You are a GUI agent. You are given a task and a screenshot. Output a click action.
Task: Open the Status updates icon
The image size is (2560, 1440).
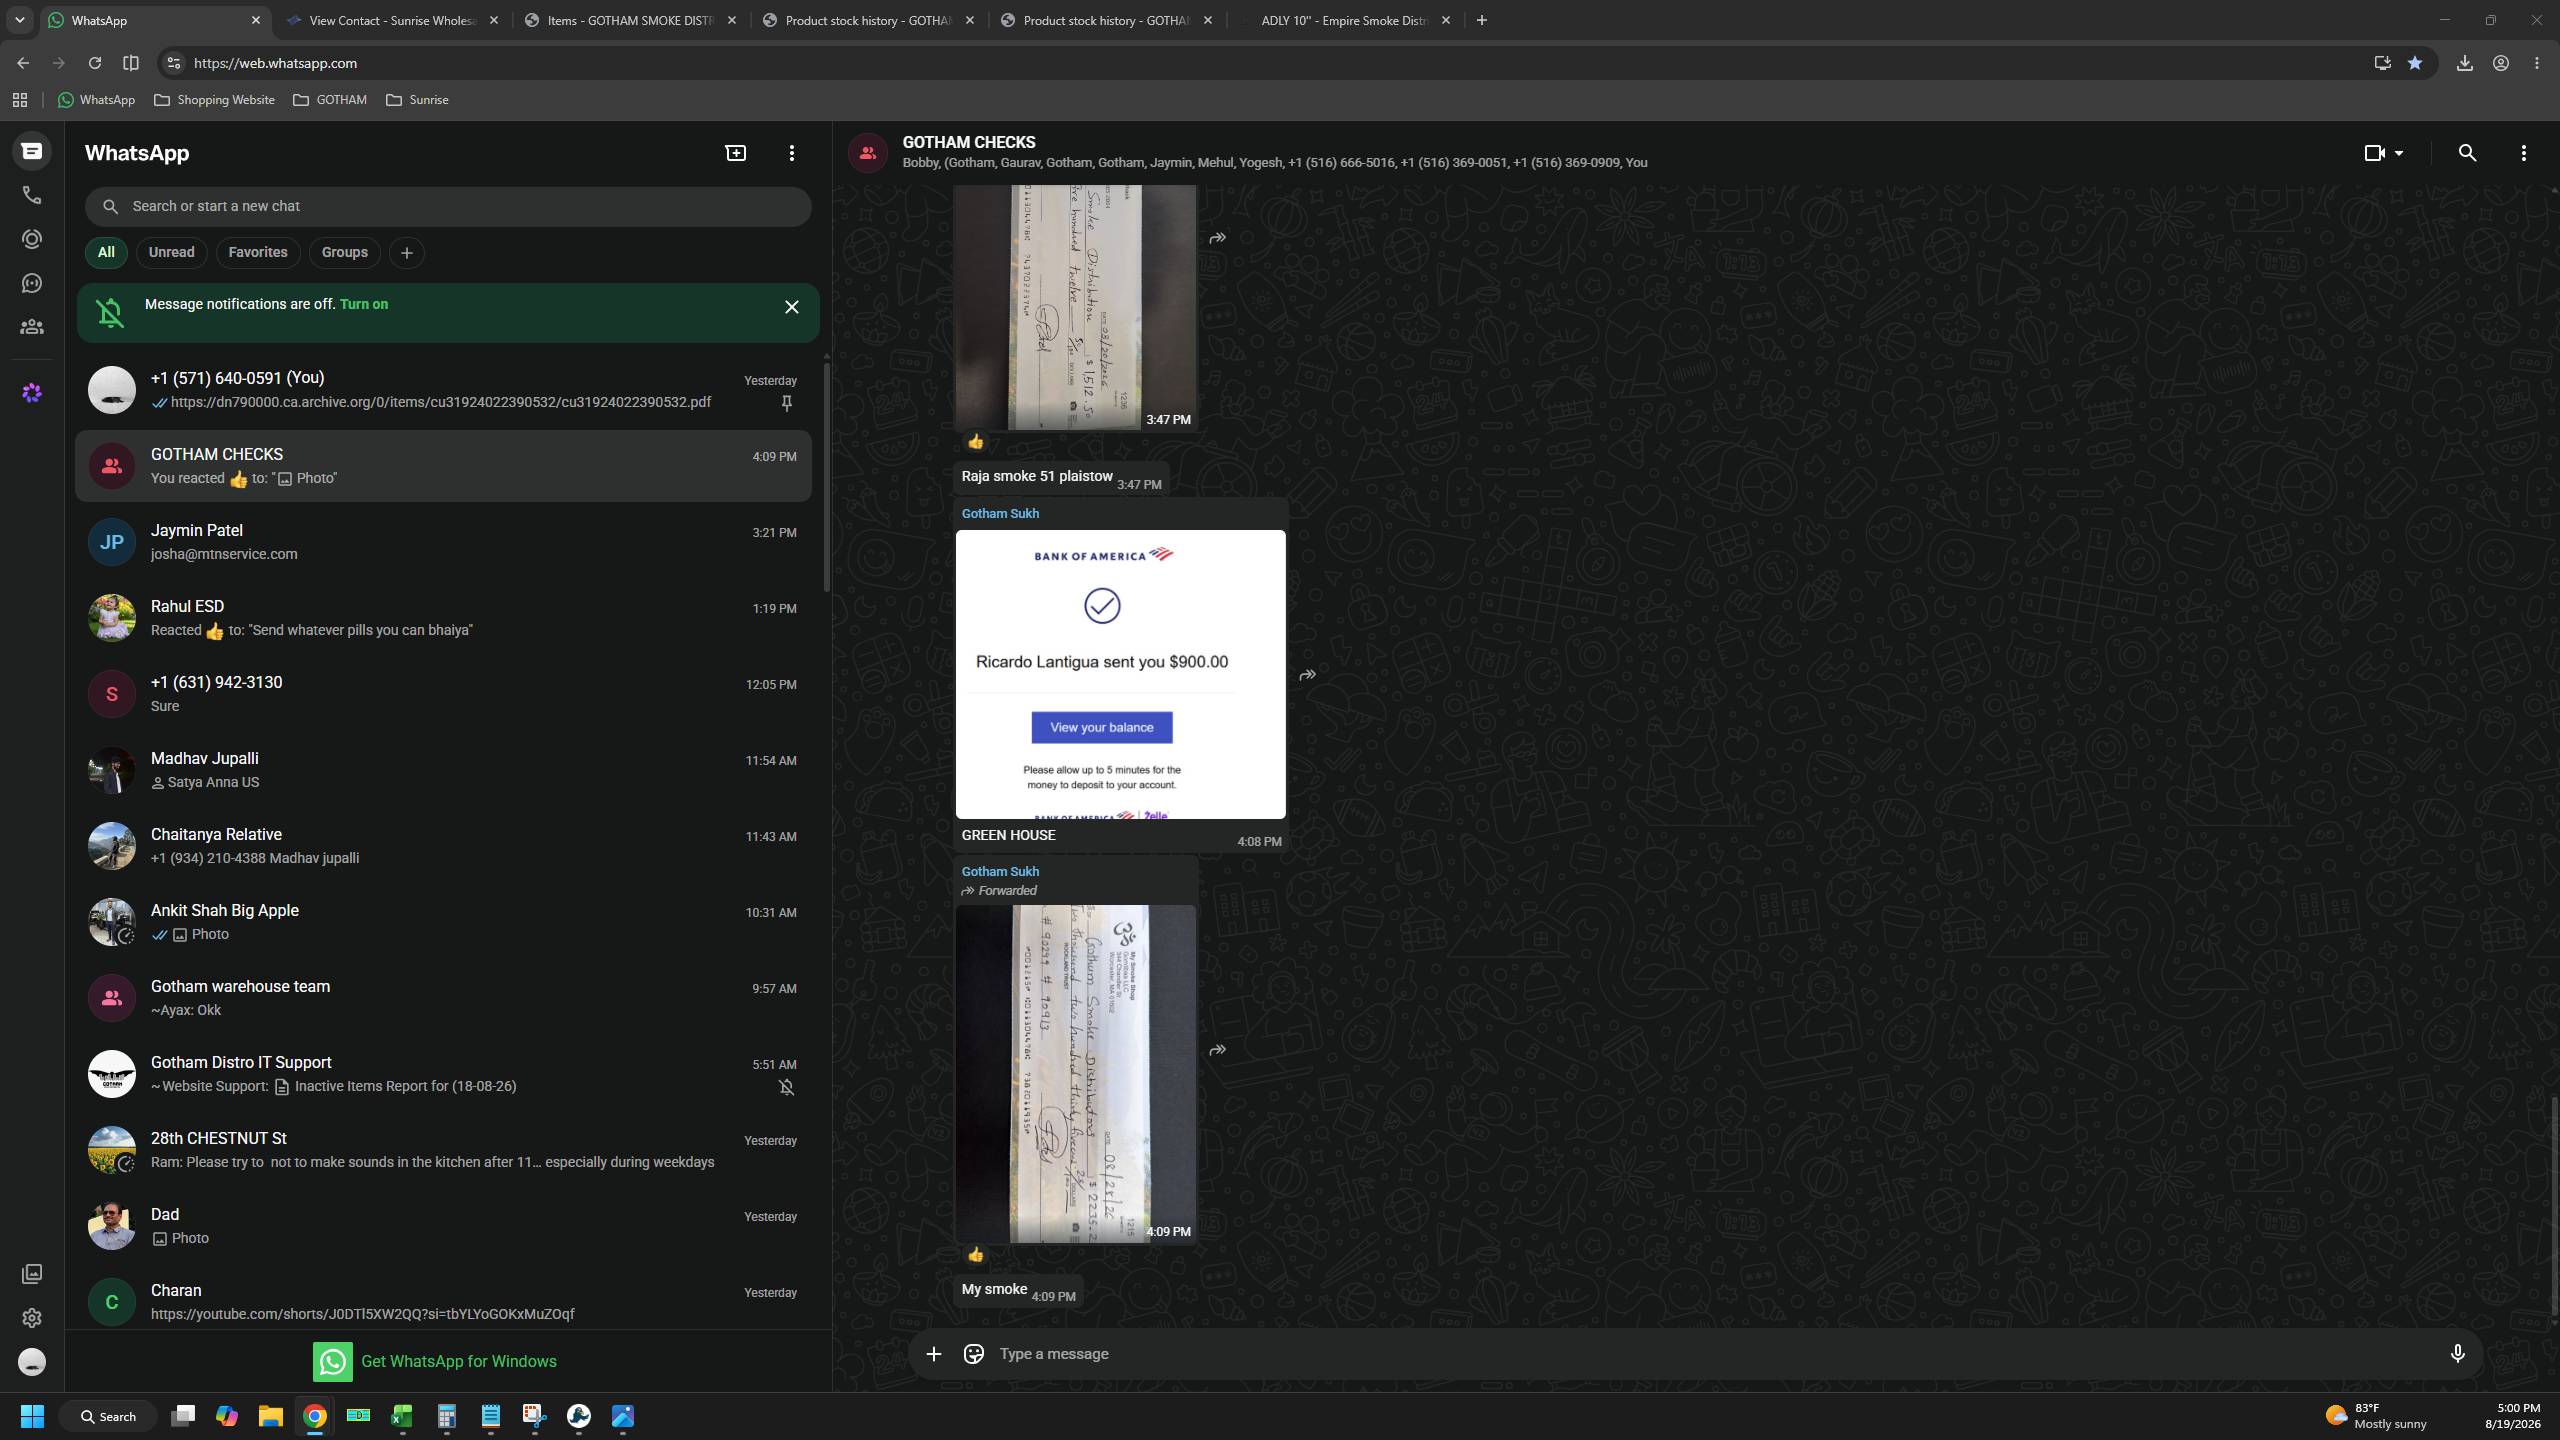32,239
